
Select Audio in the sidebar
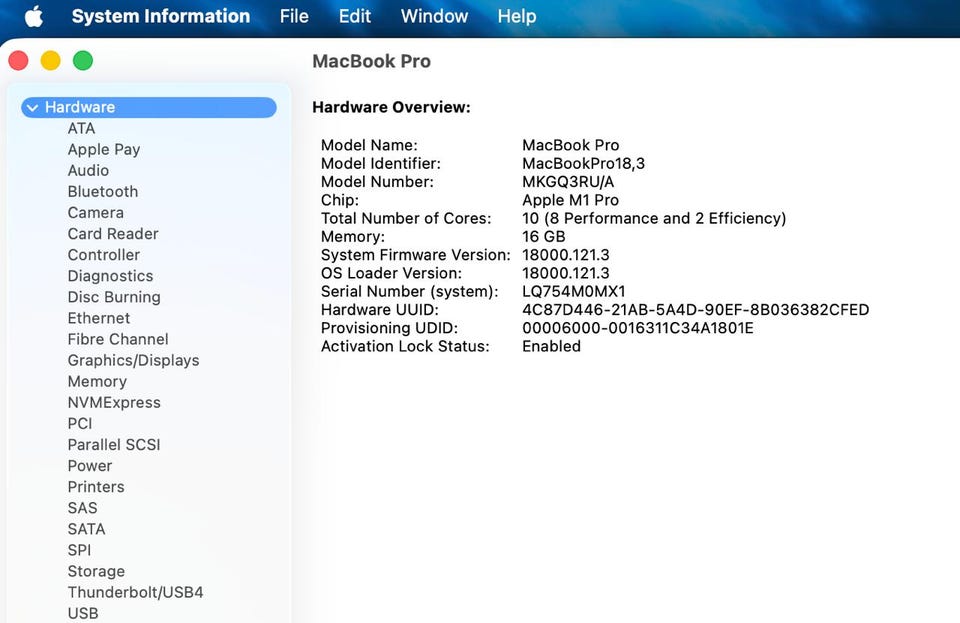point(88,171)
